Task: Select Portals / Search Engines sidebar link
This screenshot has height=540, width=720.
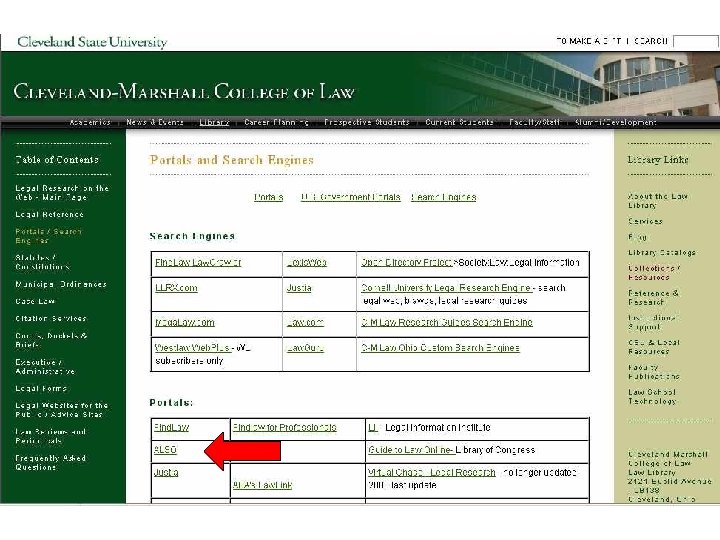Action: 48,236
